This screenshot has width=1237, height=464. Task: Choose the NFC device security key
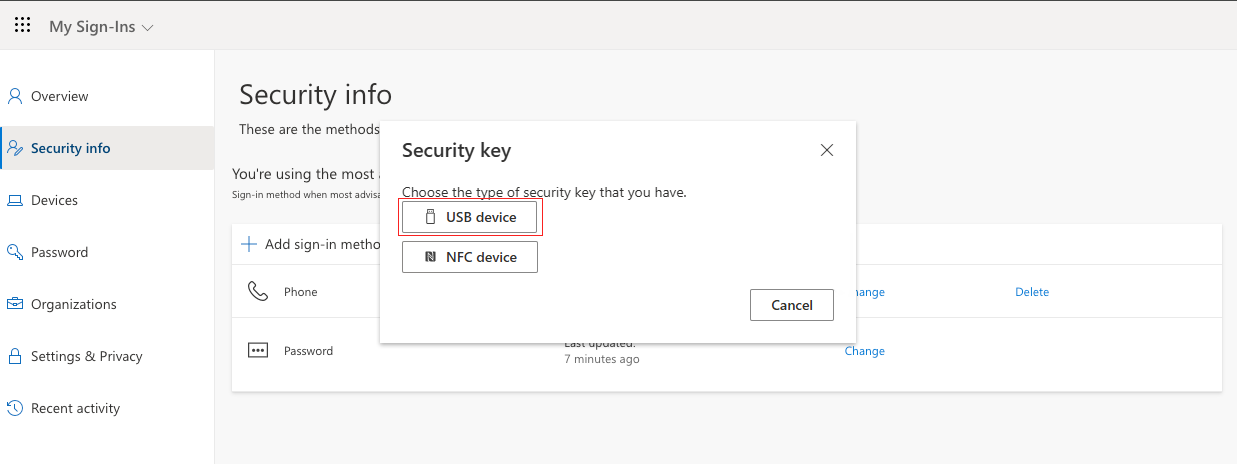point(470,257)
